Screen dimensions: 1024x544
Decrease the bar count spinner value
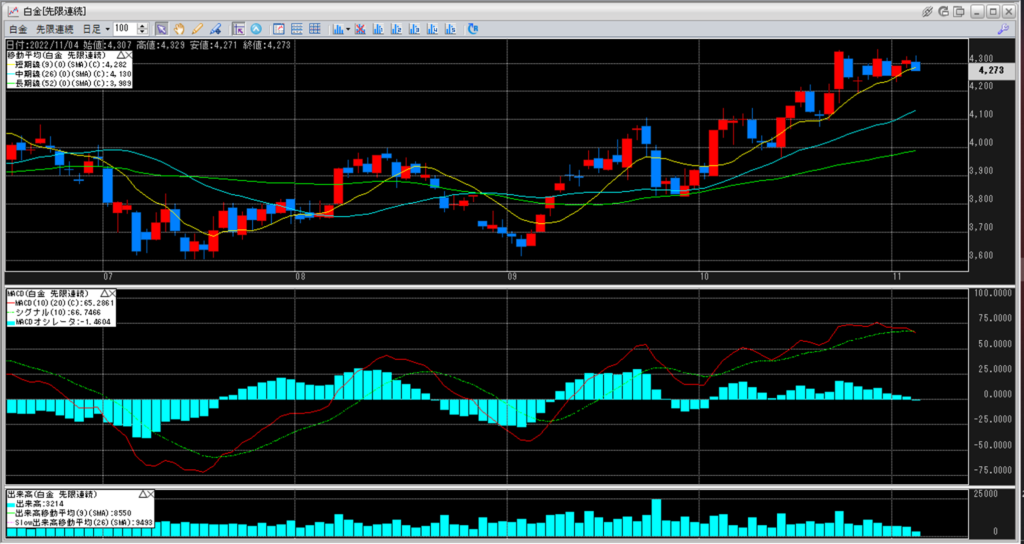(x=142, y=32)
